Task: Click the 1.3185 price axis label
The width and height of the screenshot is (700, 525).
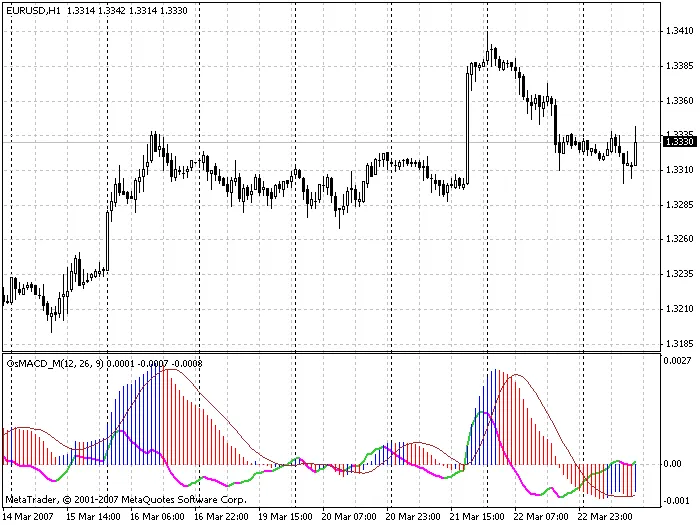Action: pyautogui.click(x=679, y=343)
